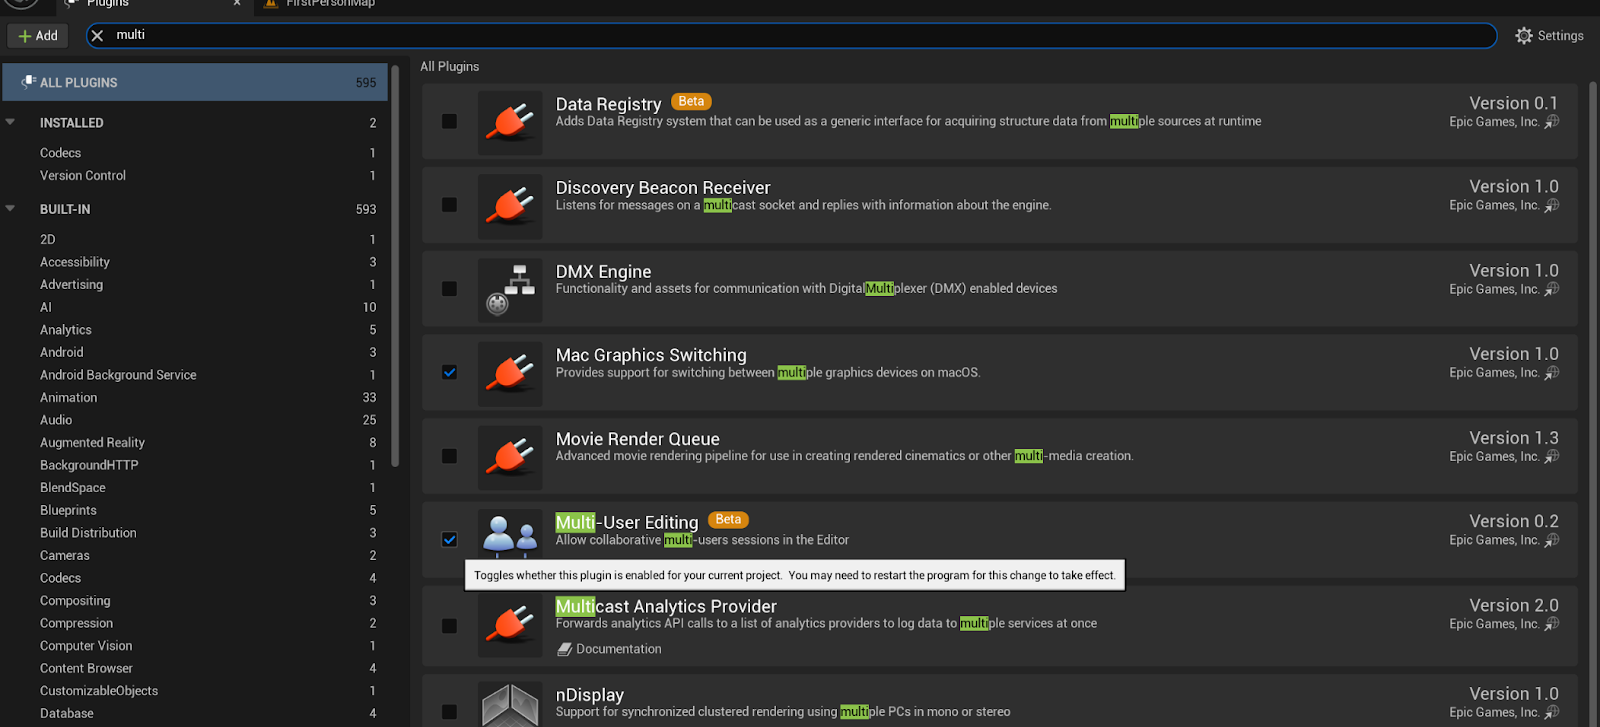1600x727 pixels.
Task: Collapse the INSTALLED category arrow
Action: point(10,122)
